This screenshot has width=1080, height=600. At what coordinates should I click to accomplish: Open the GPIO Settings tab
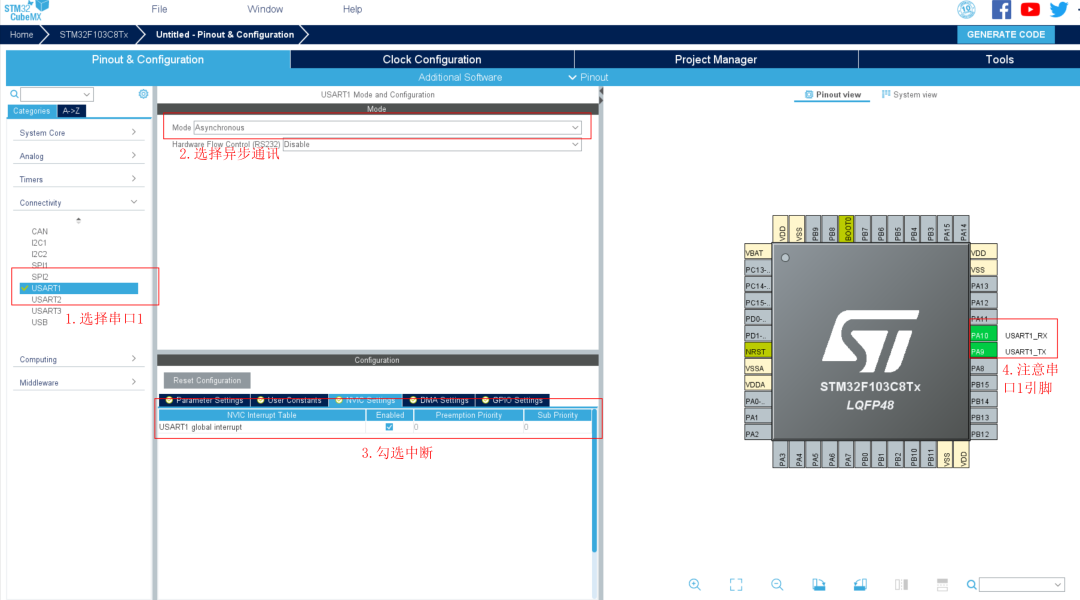pyautogui.click(x=512, y=400)
